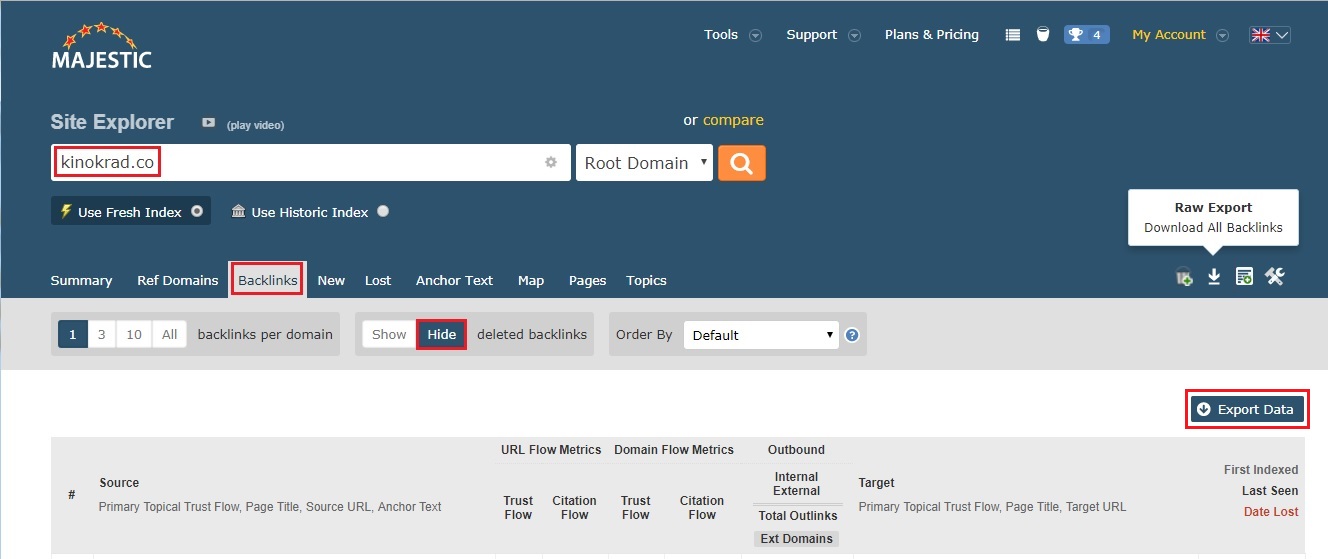Viewport: 1328px width, 559px height.
Task: Set backlinks per domain to 3
Action: click(x=102, y=334)
